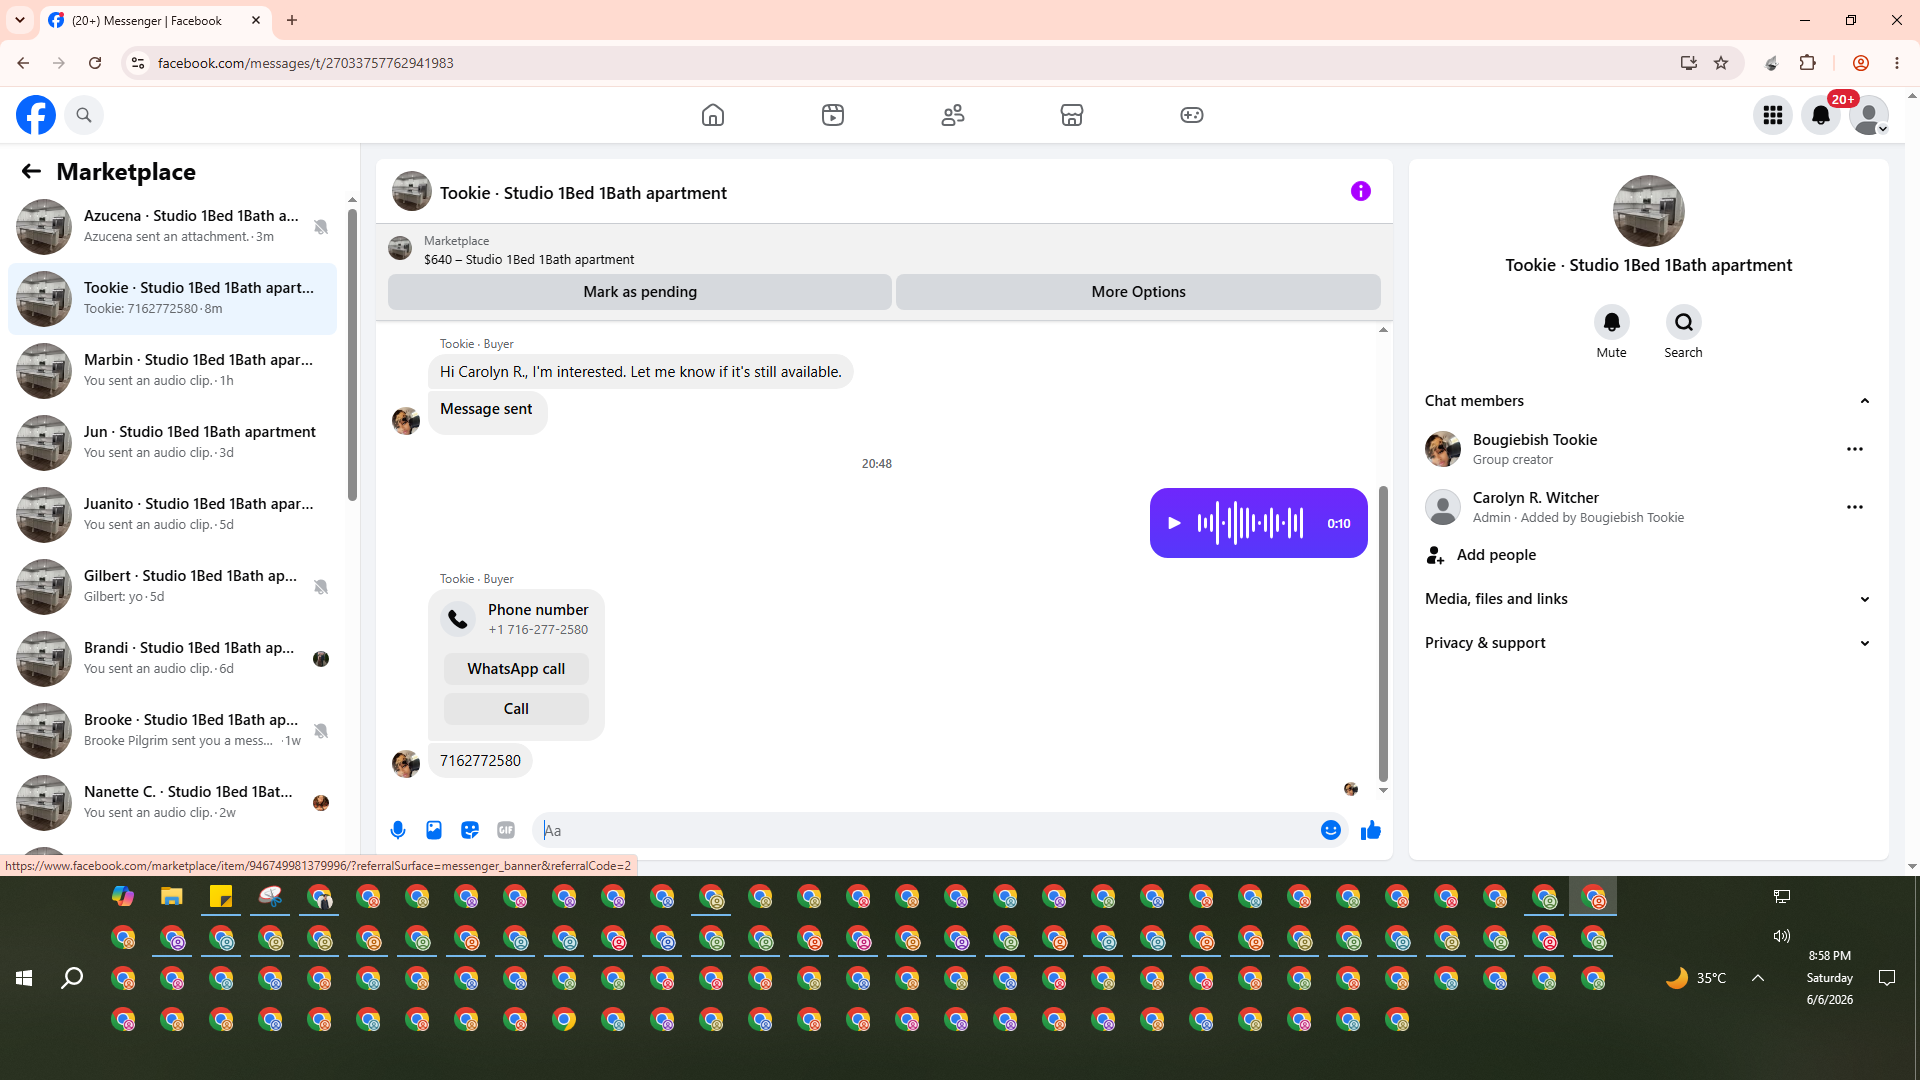
Task: Open the Facebook home logo
Action: [36, 115]
